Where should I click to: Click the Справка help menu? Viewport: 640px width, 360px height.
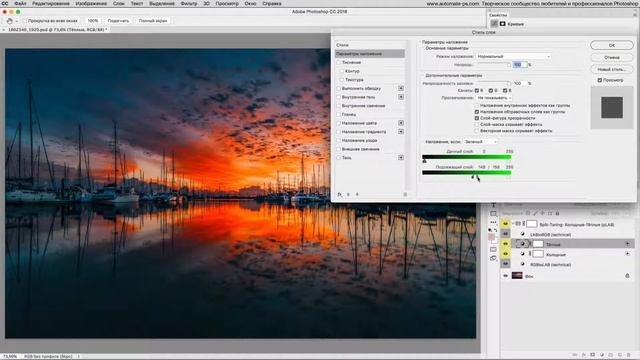[x=272, y=3]
